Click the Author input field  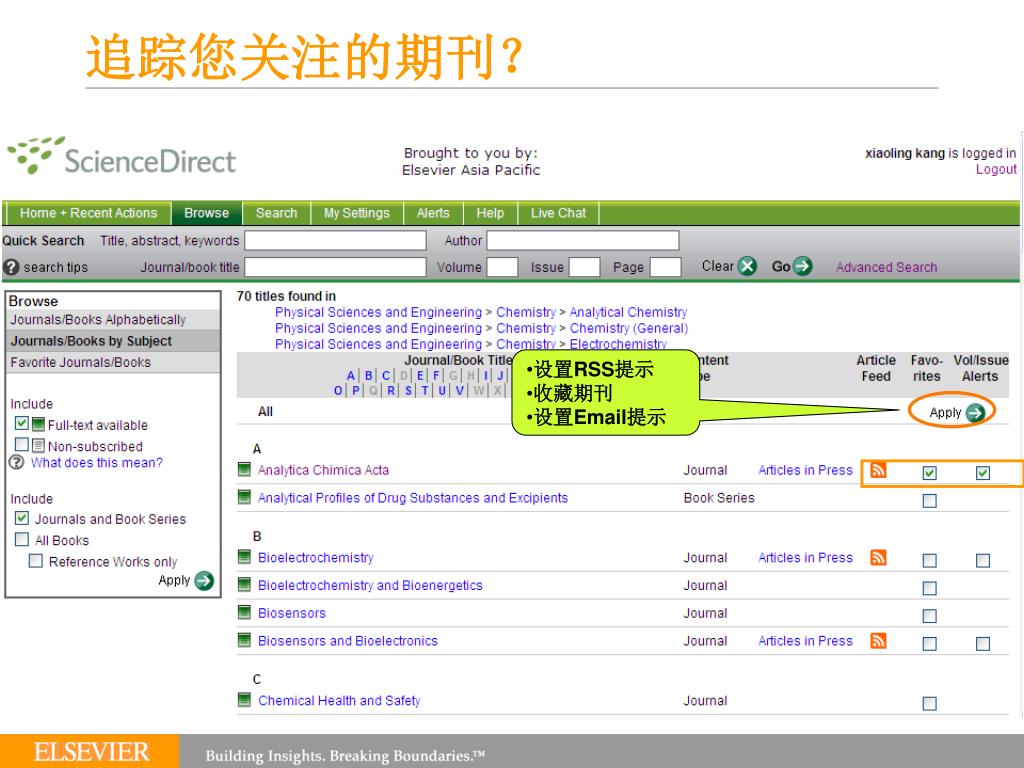(x=583, y=240)
